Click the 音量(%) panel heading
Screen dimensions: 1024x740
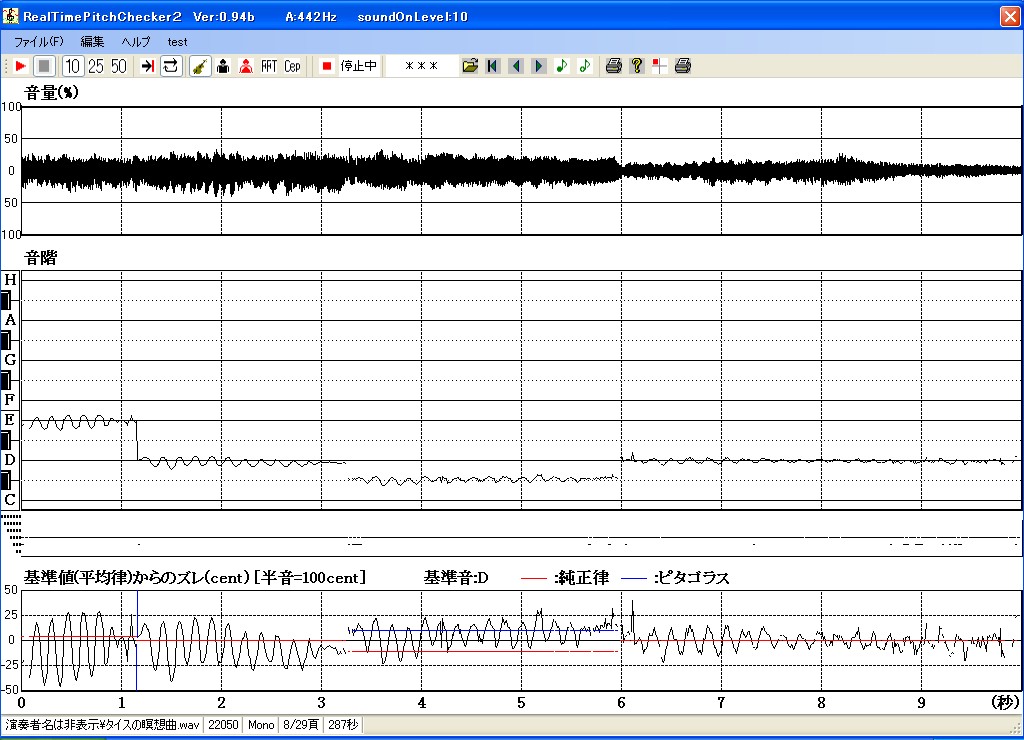52,93
